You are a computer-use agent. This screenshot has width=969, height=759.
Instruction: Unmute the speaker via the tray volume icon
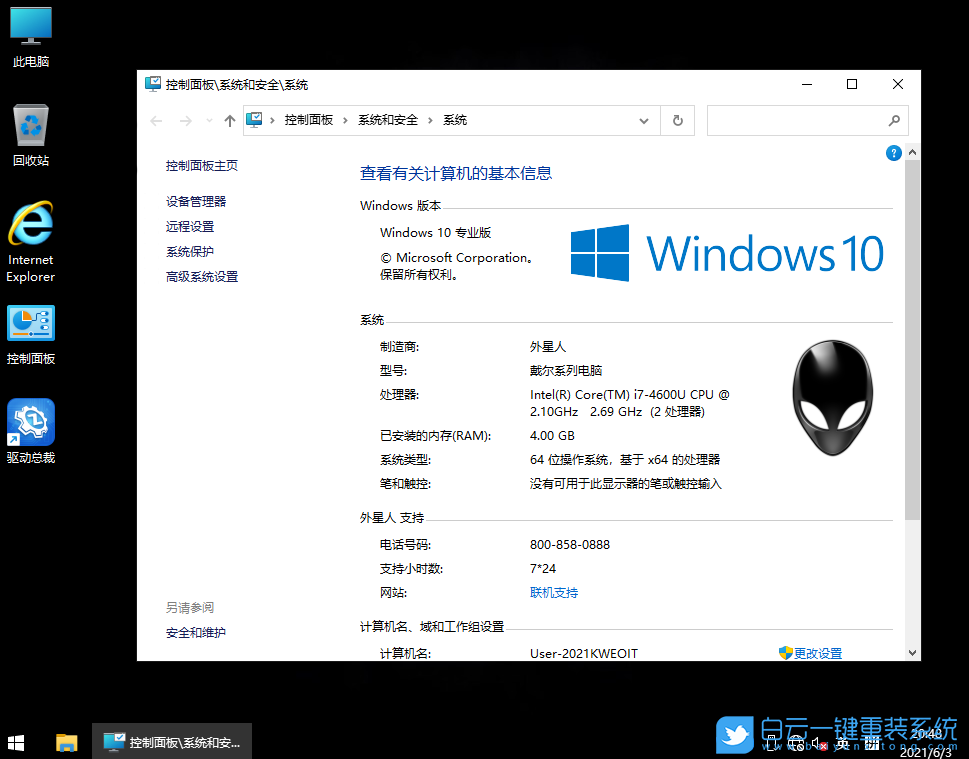[x=821, y=742]
